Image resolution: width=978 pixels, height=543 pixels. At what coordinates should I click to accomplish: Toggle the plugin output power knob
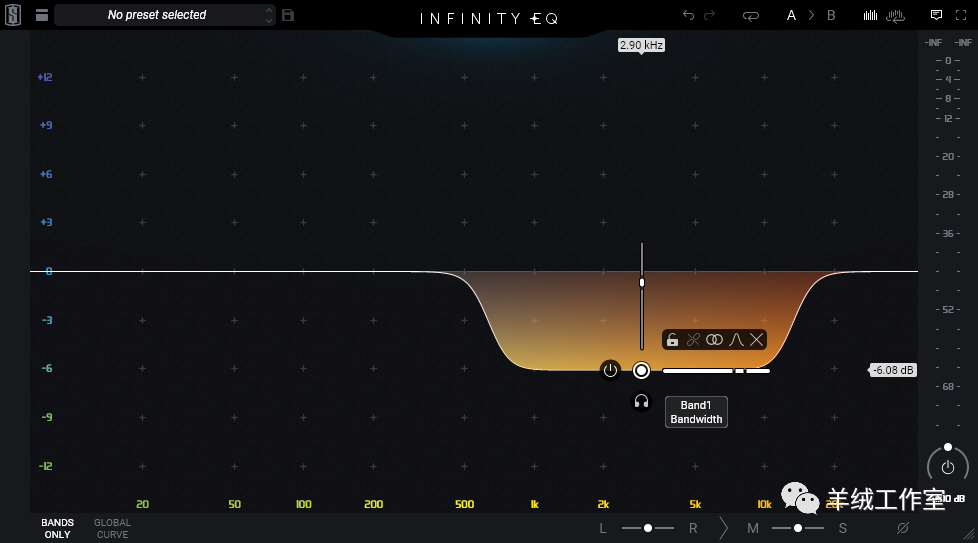(x=948, y=466)
